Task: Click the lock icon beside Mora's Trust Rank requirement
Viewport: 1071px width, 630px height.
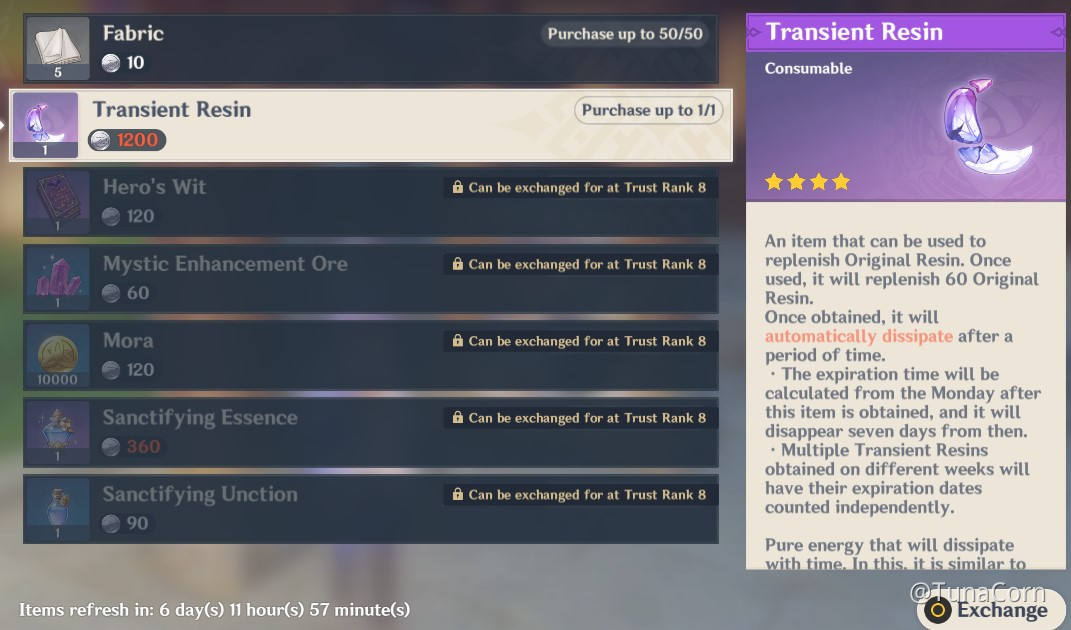Action: pos(459,341)
